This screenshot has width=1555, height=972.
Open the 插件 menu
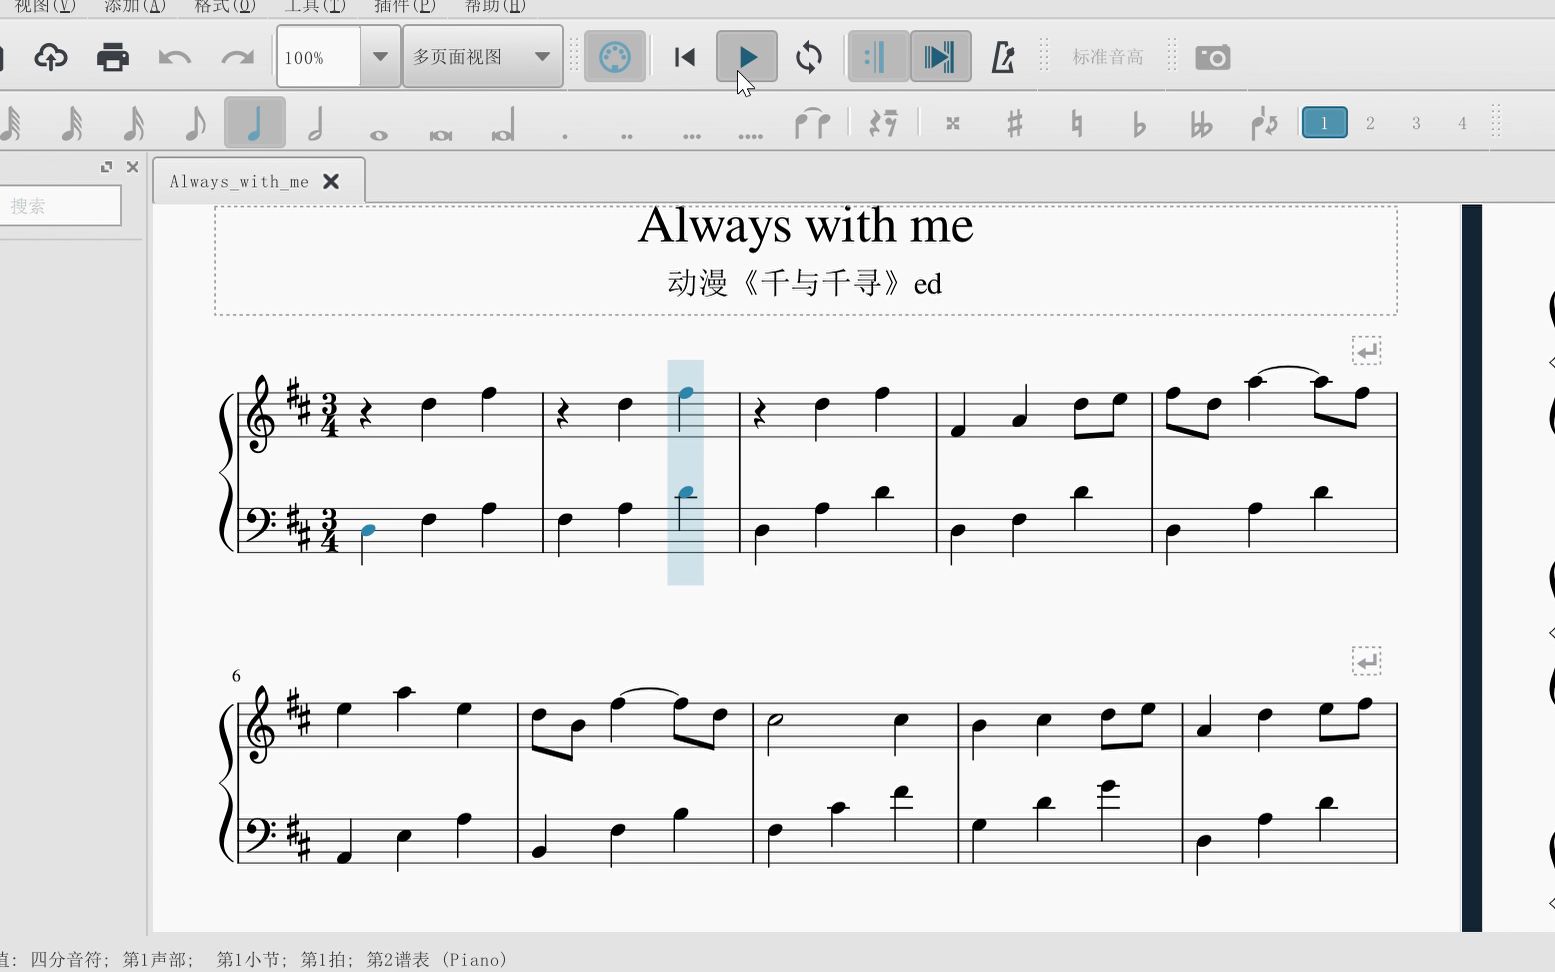(x=404, y=6)
